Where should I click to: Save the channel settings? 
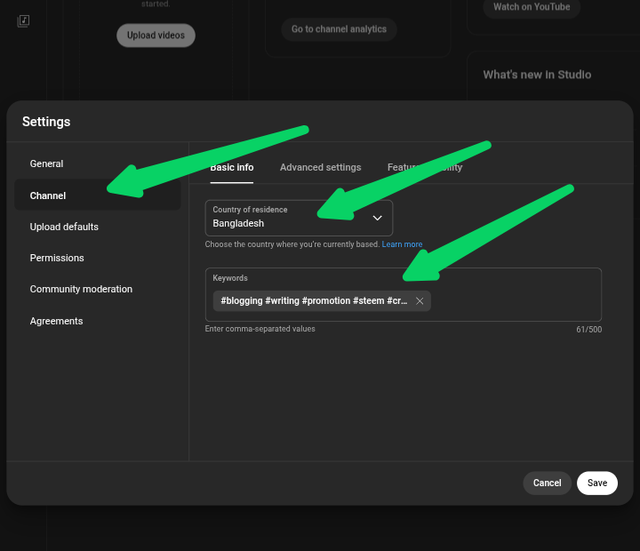(x=597, y=483)
